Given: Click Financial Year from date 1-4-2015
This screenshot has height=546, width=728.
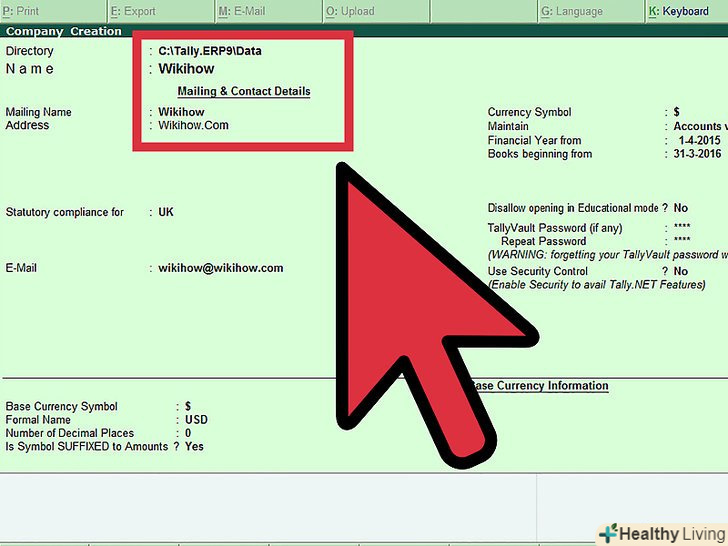Looking at the screenshot, I should click(699, 140).
